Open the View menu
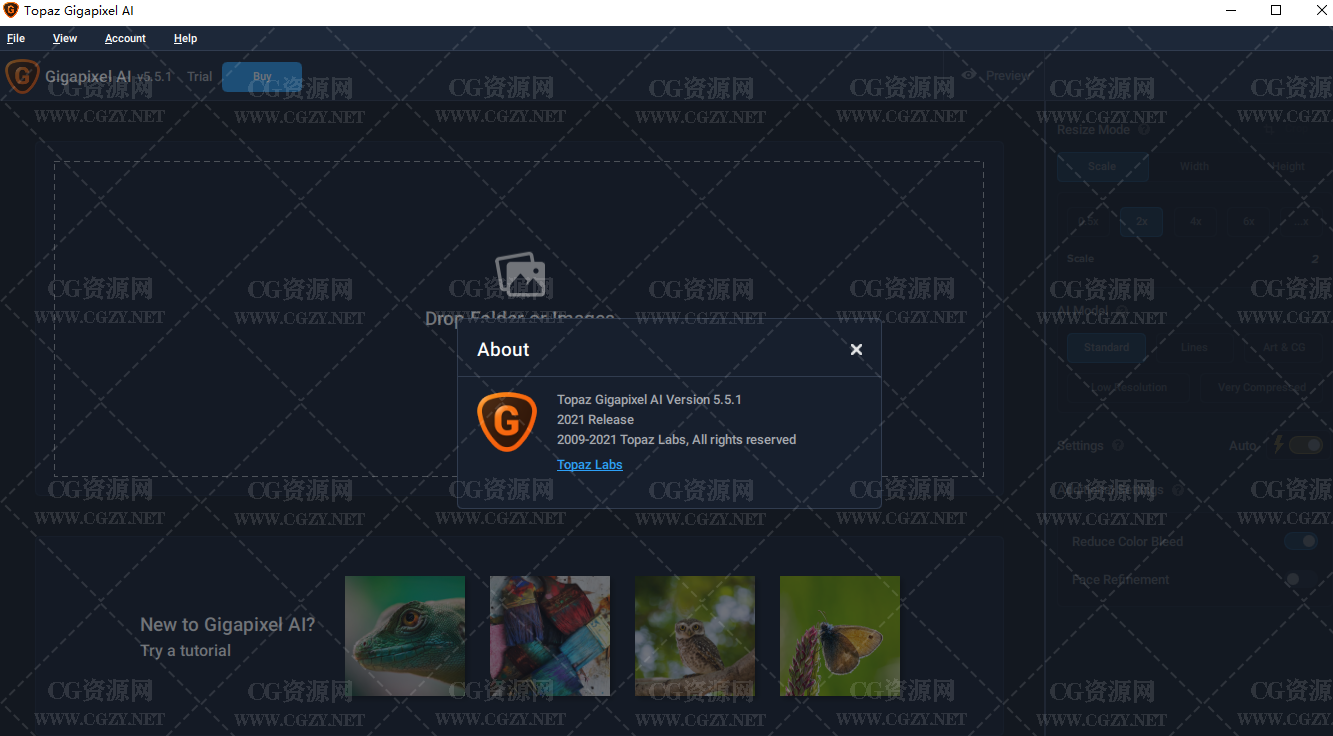Image resolution: width=1333 pixels, height=736 pixels. click(65, 39)
